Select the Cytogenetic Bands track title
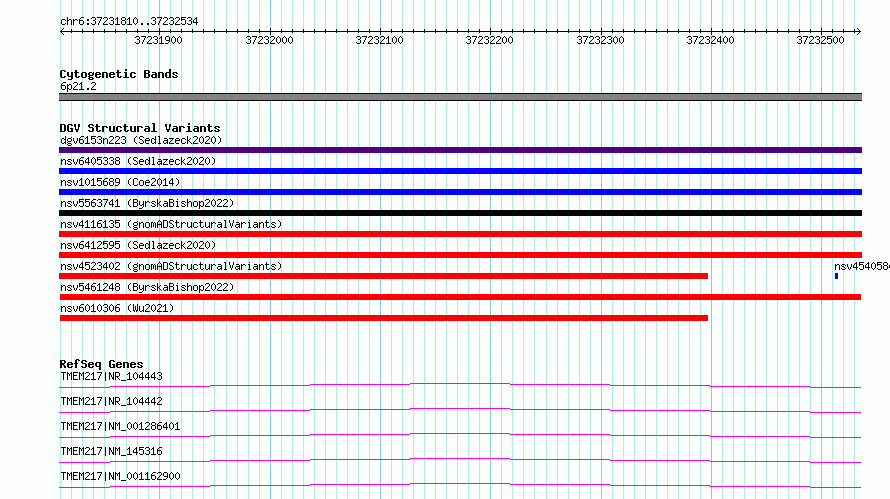The width and height of the screenshot is (890, 499). pyautogui.click(x=119, y=74)
